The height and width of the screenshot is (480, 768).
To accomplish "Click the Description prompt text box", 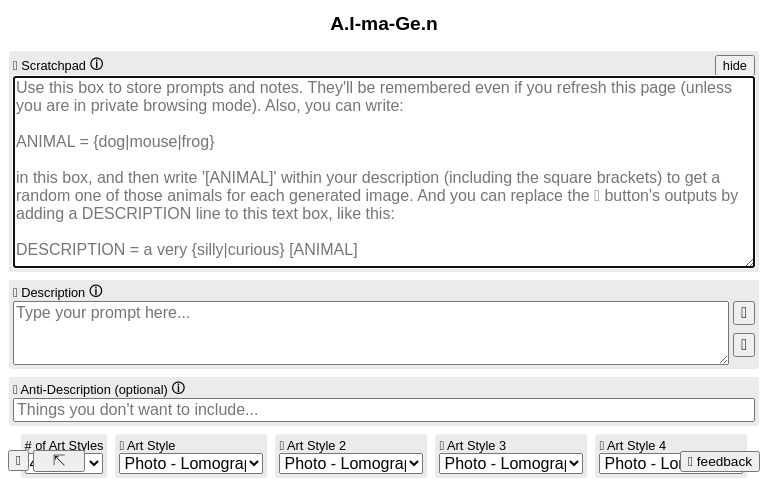I will click(371, 333).
